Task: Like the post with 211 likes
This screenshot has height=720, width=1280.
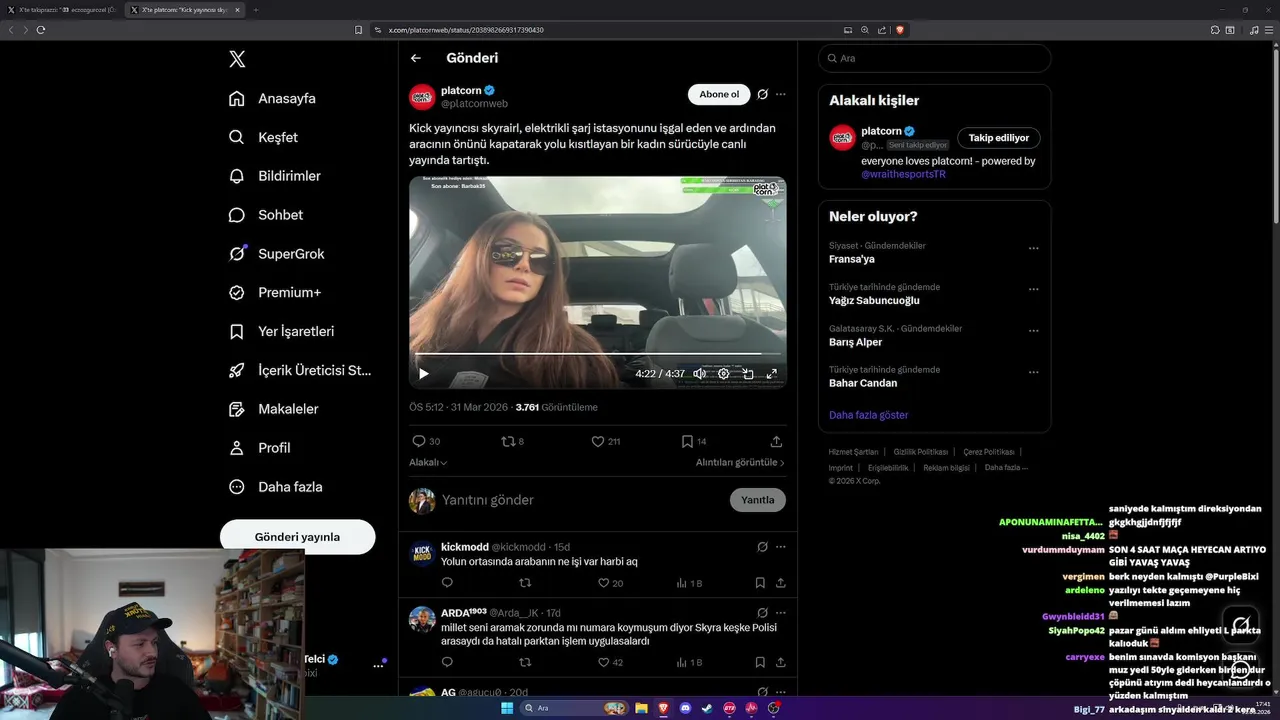Action: (606, 441)
